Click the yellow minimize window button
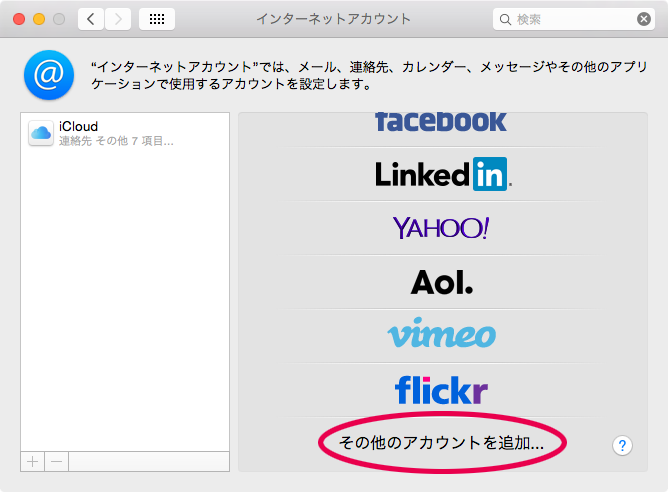Image resolution: width=668 pixels, height=492 pixels. pyautogui.click(x=39, y=19)
